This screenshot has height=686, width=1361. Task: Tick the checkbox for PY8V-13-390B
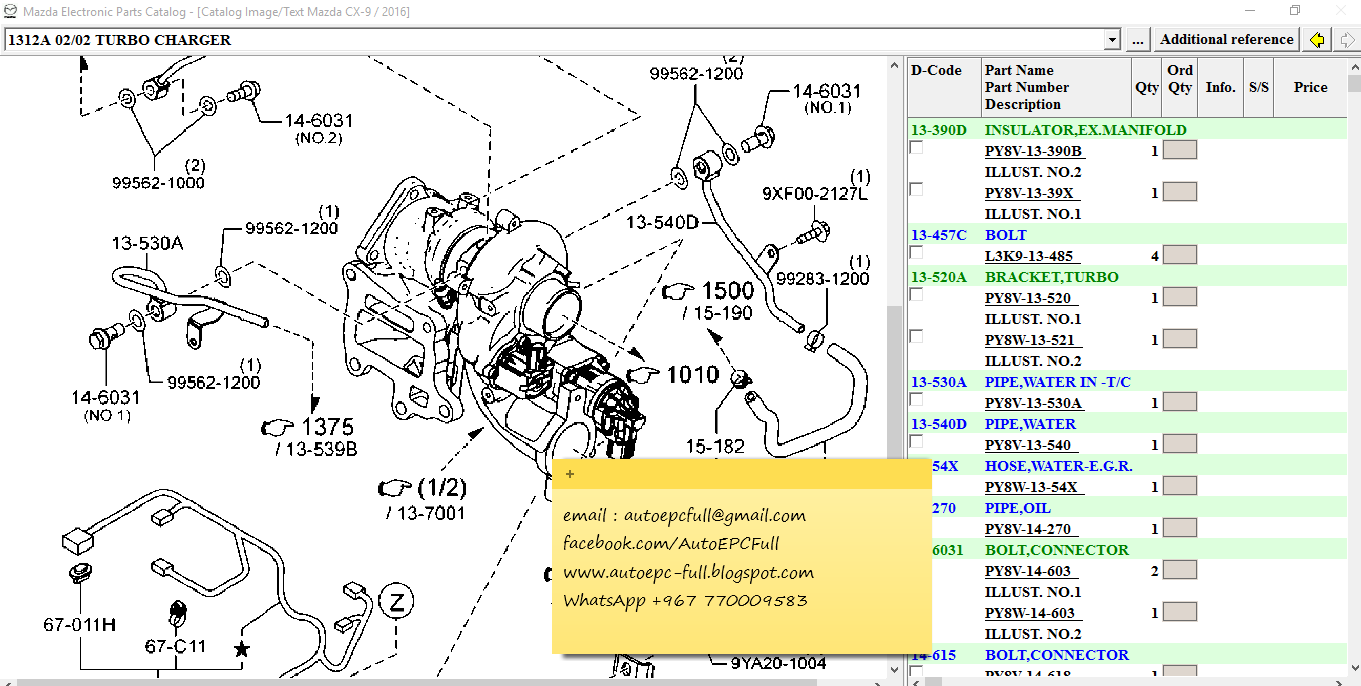click(x=916, y=147)
